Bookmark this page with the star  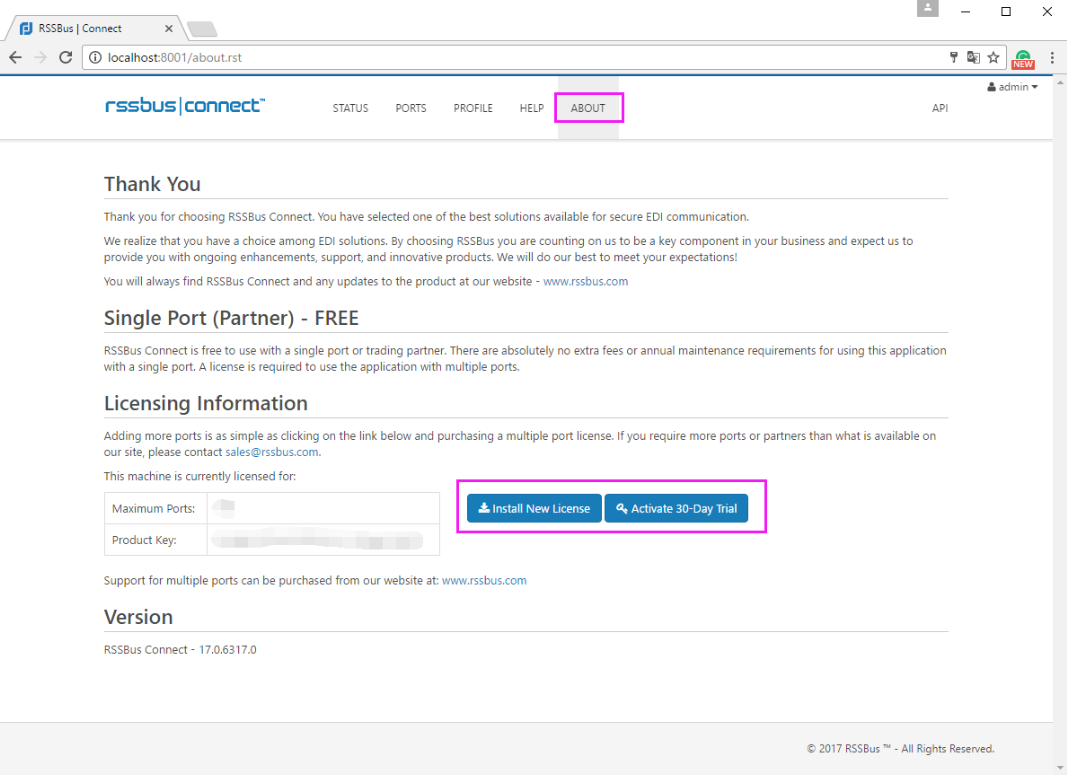[994, 58]
